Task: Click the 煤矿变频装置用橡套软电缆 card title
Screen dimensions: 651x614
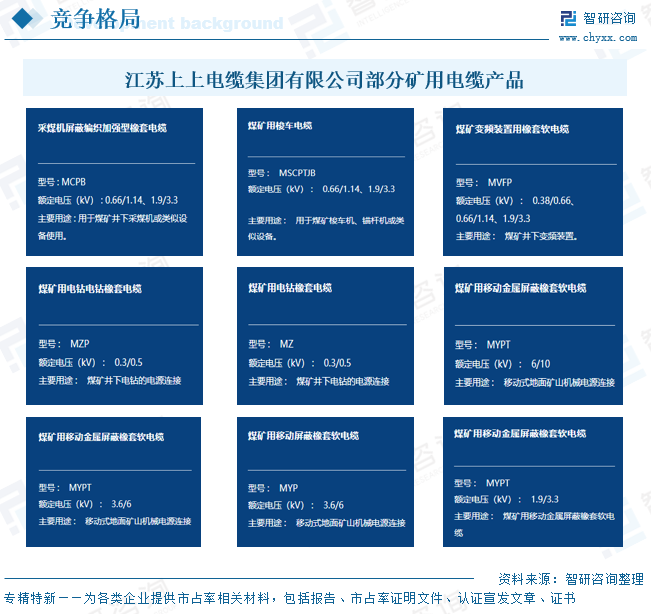Action: 512,129
